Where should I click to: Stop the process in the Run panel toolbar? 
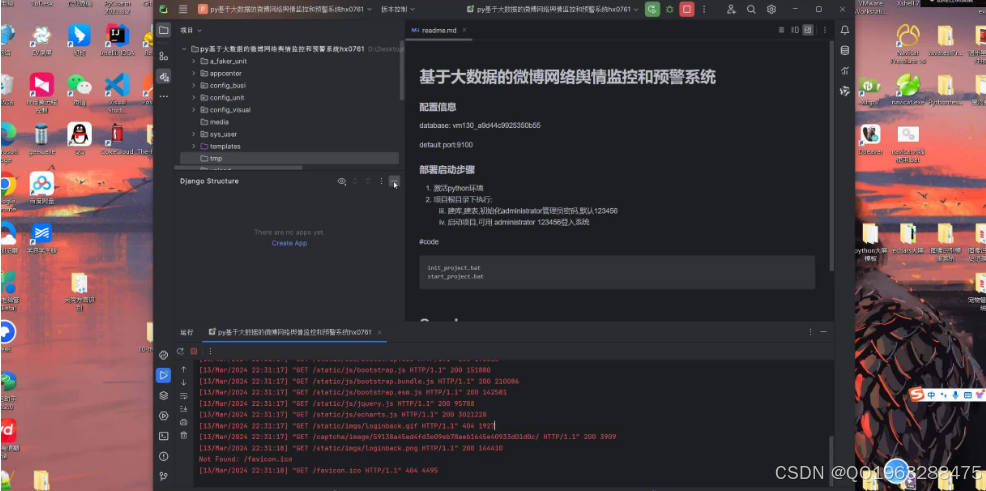(x=194, y=351)
